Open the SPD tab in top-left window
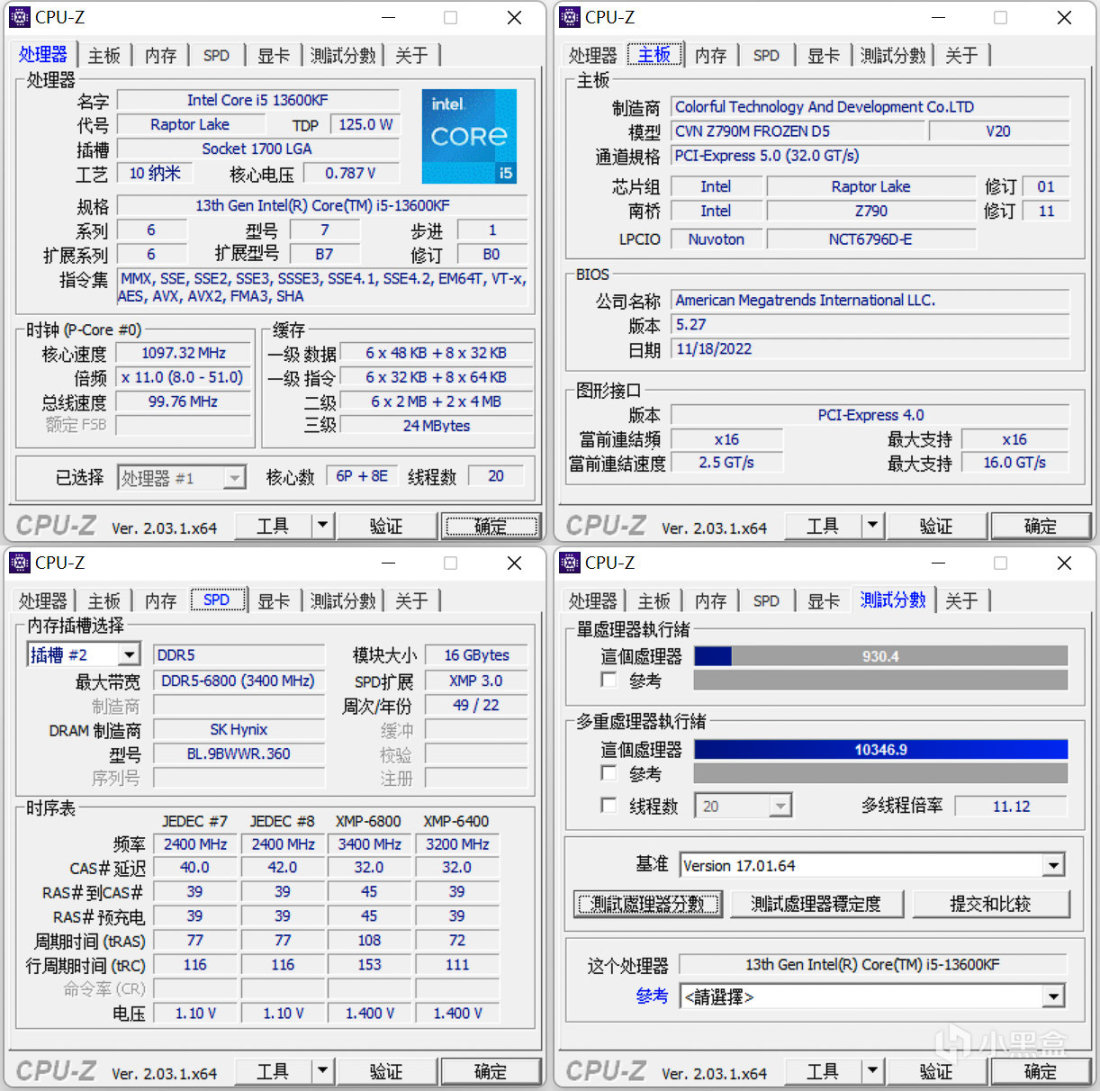The width and height of the screenshot is (1100, 1091). (216, 55)
